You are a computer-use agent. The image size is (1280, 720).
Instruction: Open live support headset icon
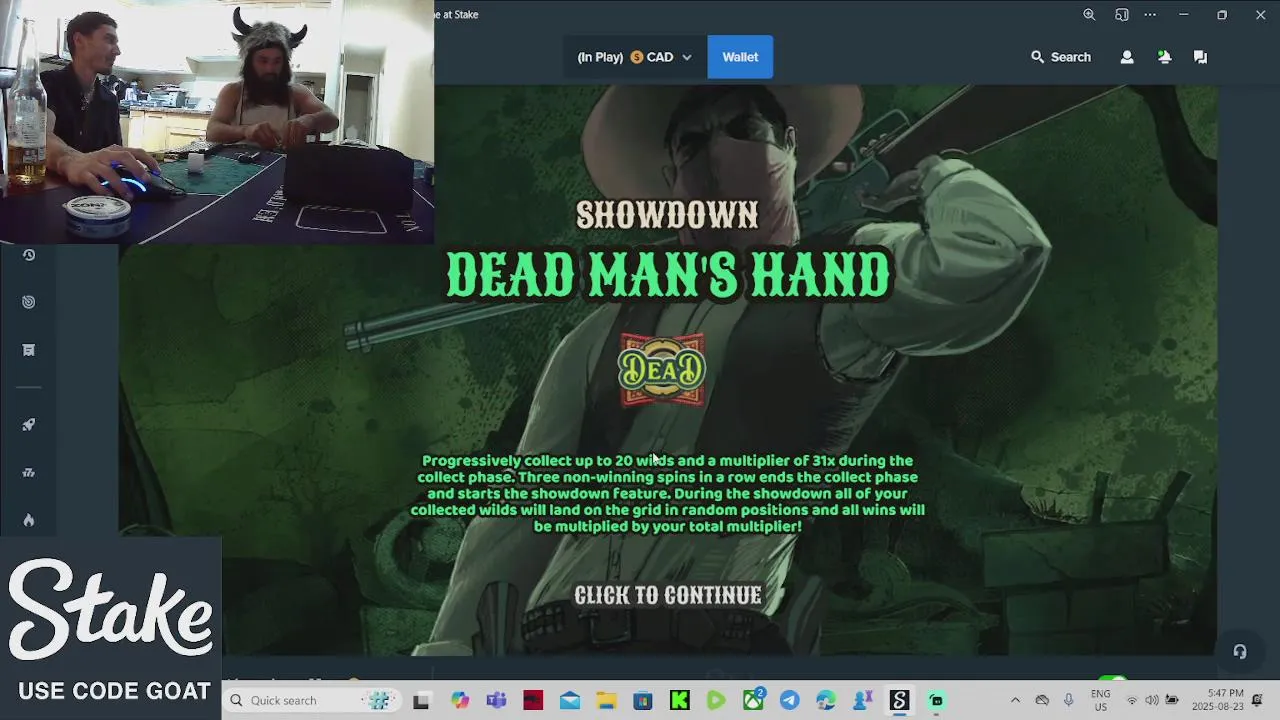pyautogui.click(x=1240, y=652)
